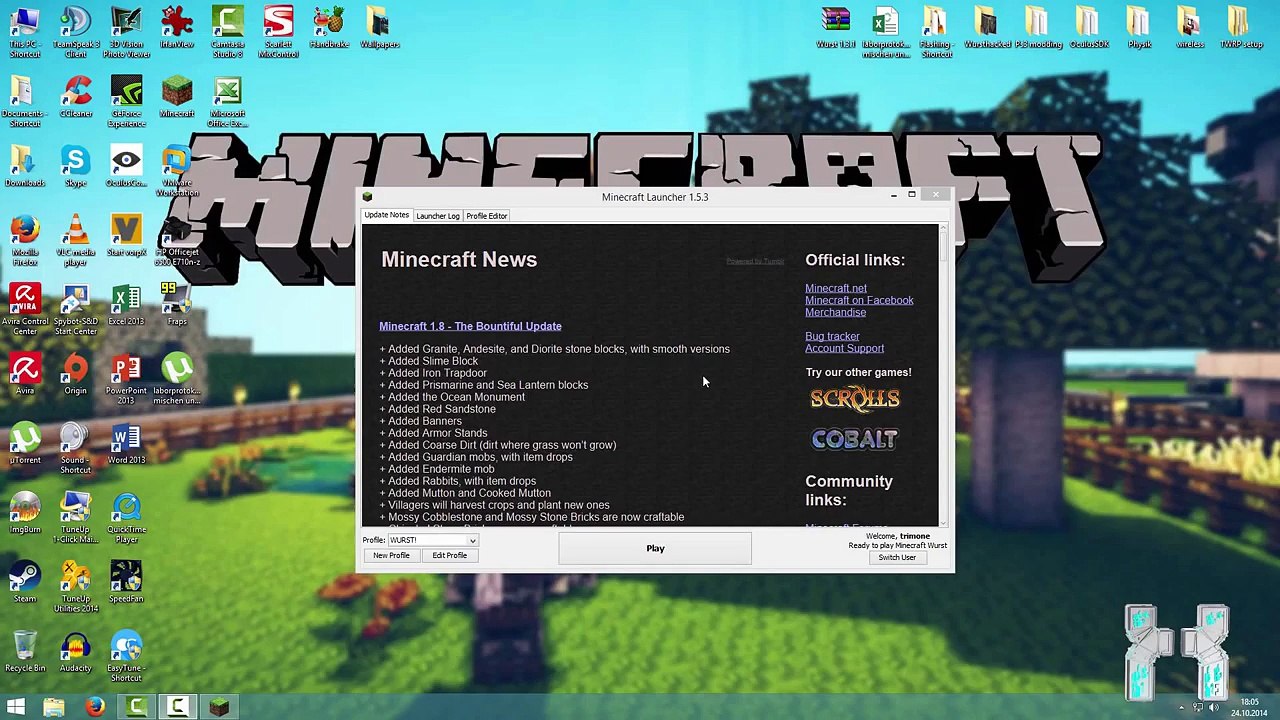1280x720 pixels.
Task: Select the Spybot-S&D Start Center icon
Action: 76,310
